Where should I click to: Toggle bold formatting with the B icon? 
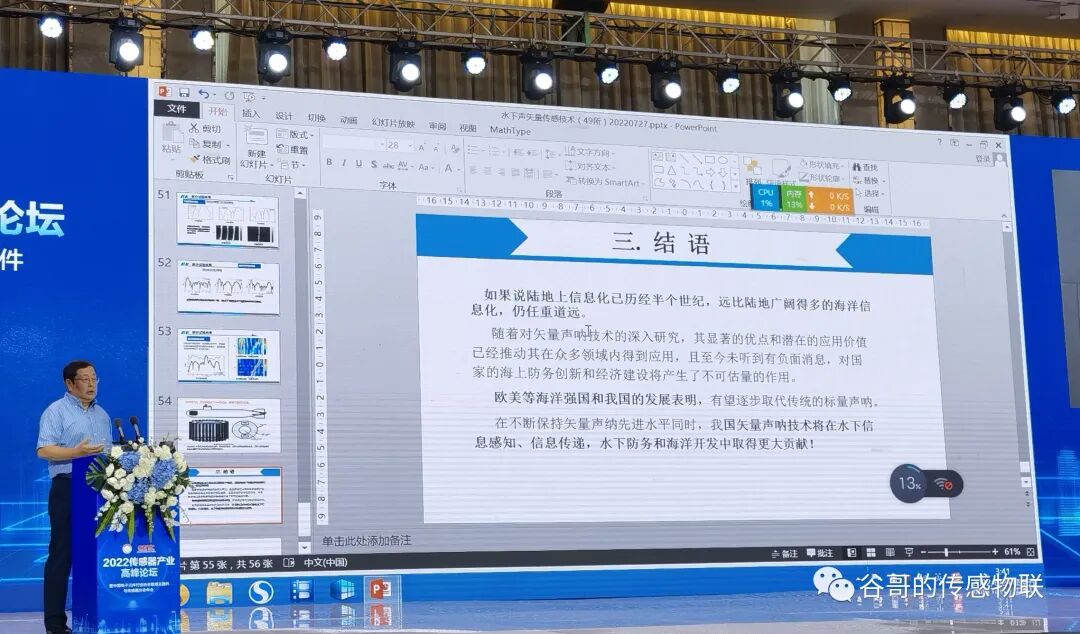[x=329, y=162]
